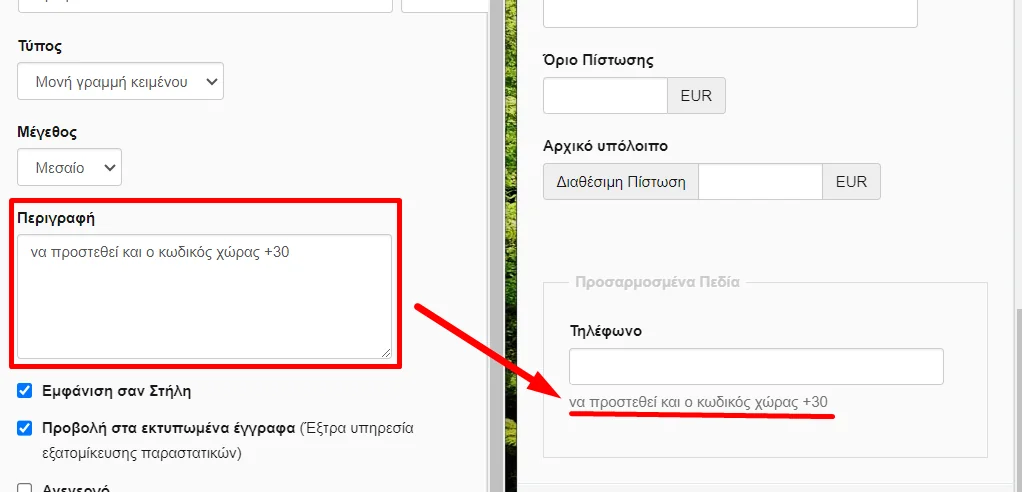Click the Περιγραφή label text
The height and width of the screenshot is (492, 1022).
click(56, 217)
